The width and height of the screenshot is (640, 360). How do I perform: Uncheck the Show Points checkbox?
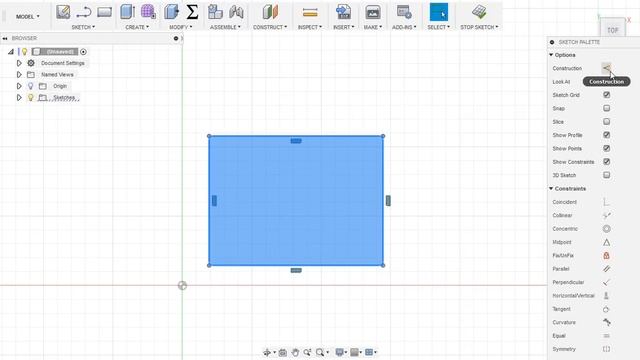coord(607,148)
